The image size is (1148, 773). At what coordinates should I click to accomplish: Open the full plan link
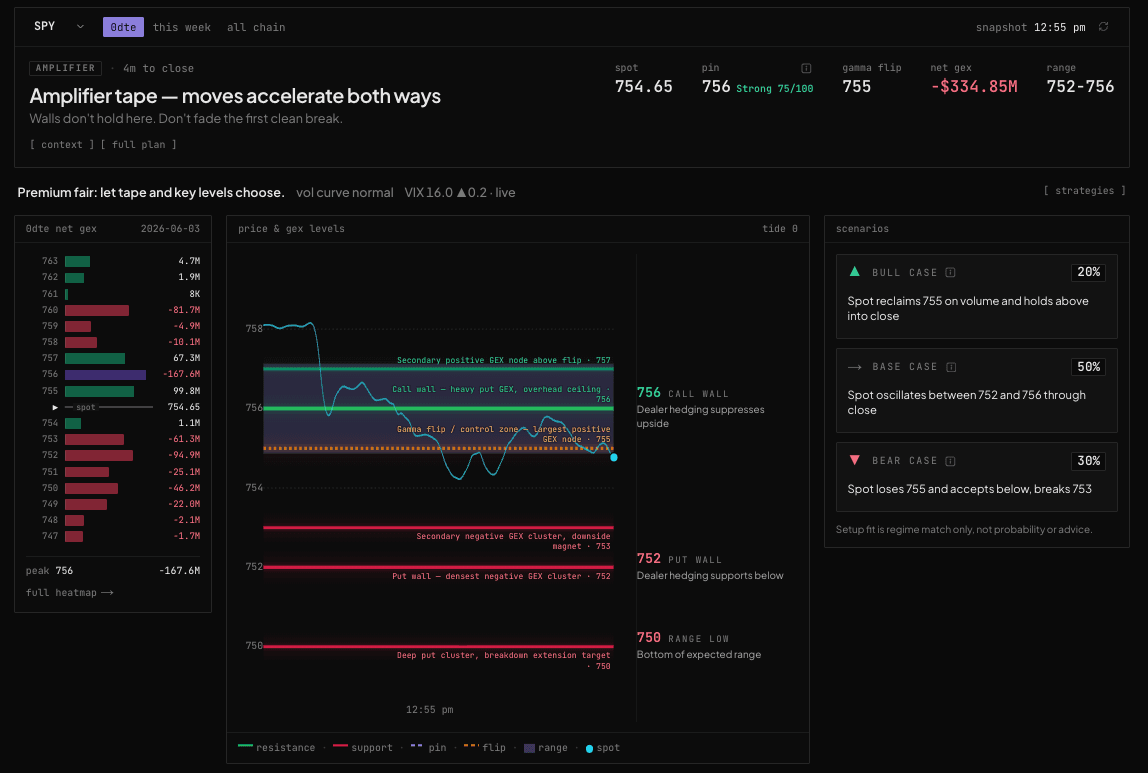[138, 144]
